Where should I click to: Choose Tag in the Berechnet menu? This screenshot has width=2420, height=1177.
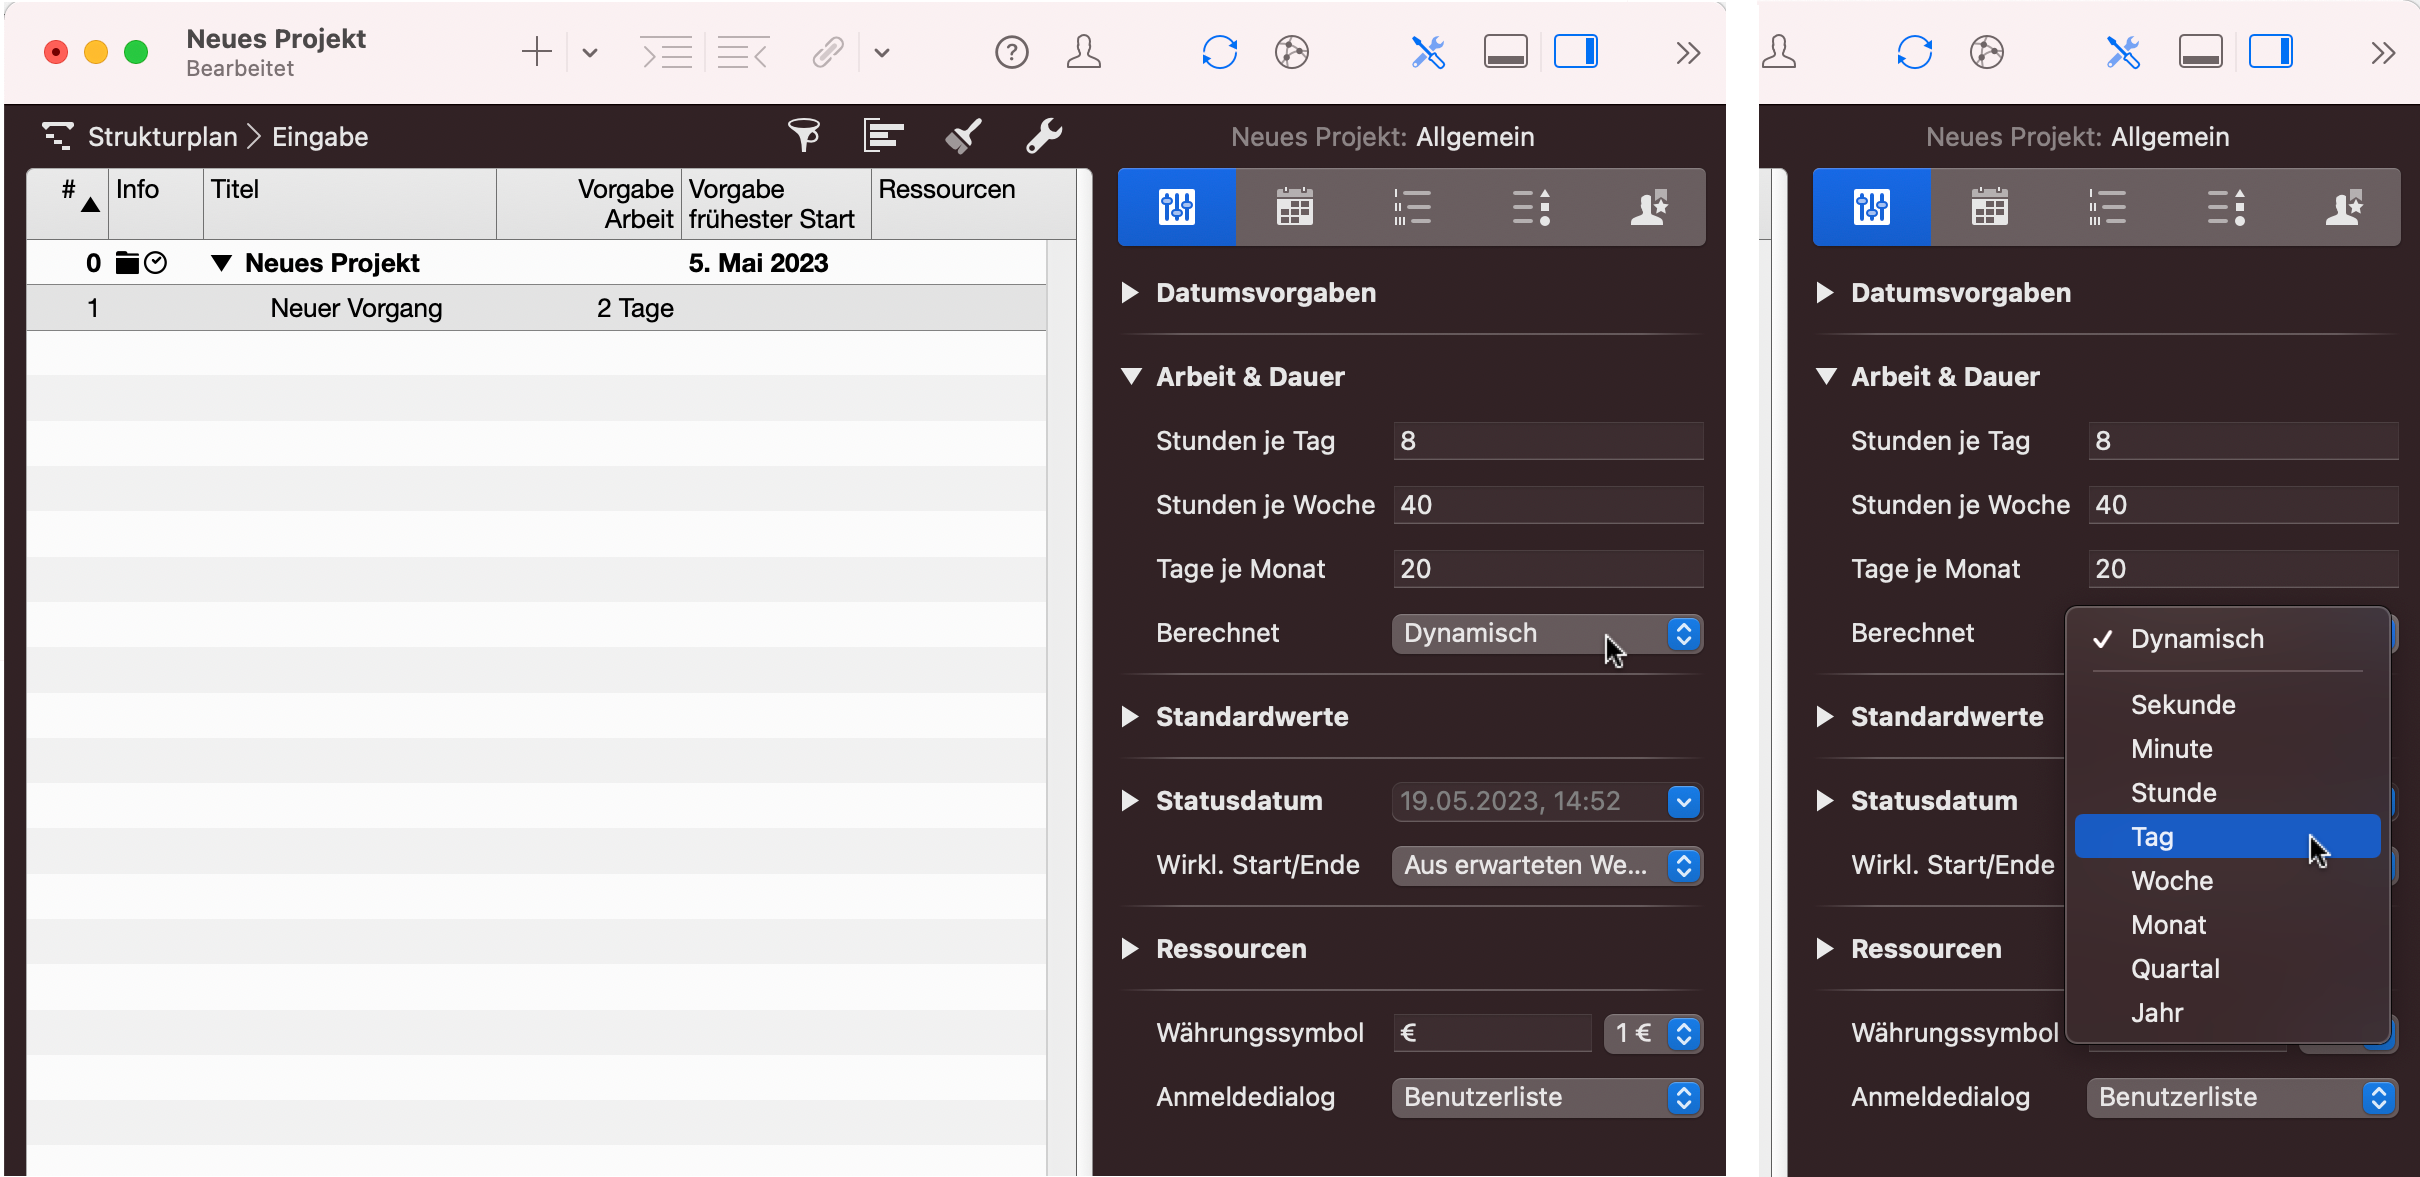(x=2152, y=837)
